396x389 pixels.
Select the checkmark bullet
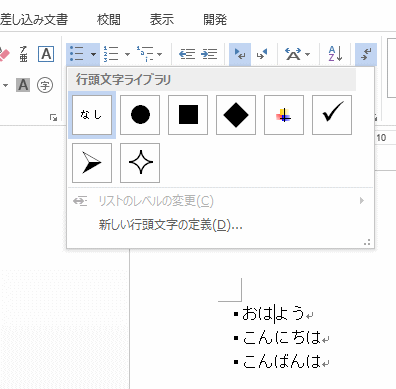click(332, 115)
